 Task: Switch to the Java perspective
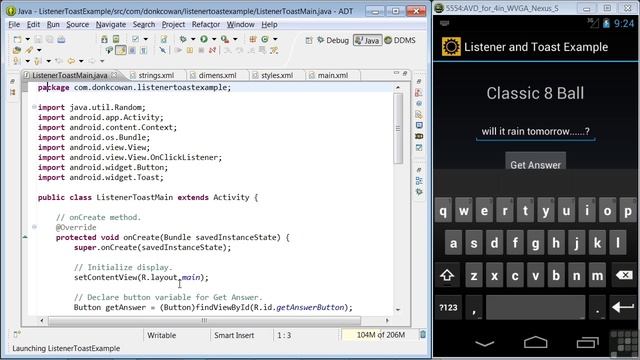click(x=367, y=40)
